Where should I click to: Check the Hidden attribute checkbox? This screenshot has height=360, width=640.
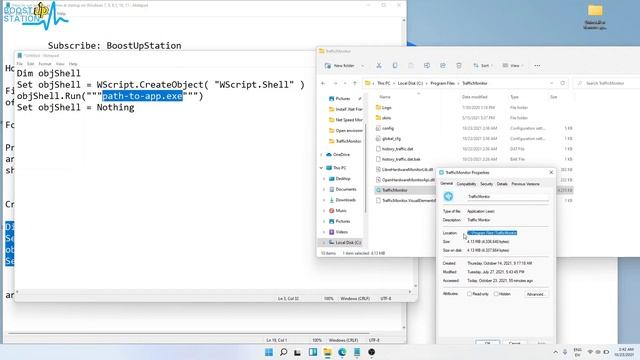coord(496,294)
